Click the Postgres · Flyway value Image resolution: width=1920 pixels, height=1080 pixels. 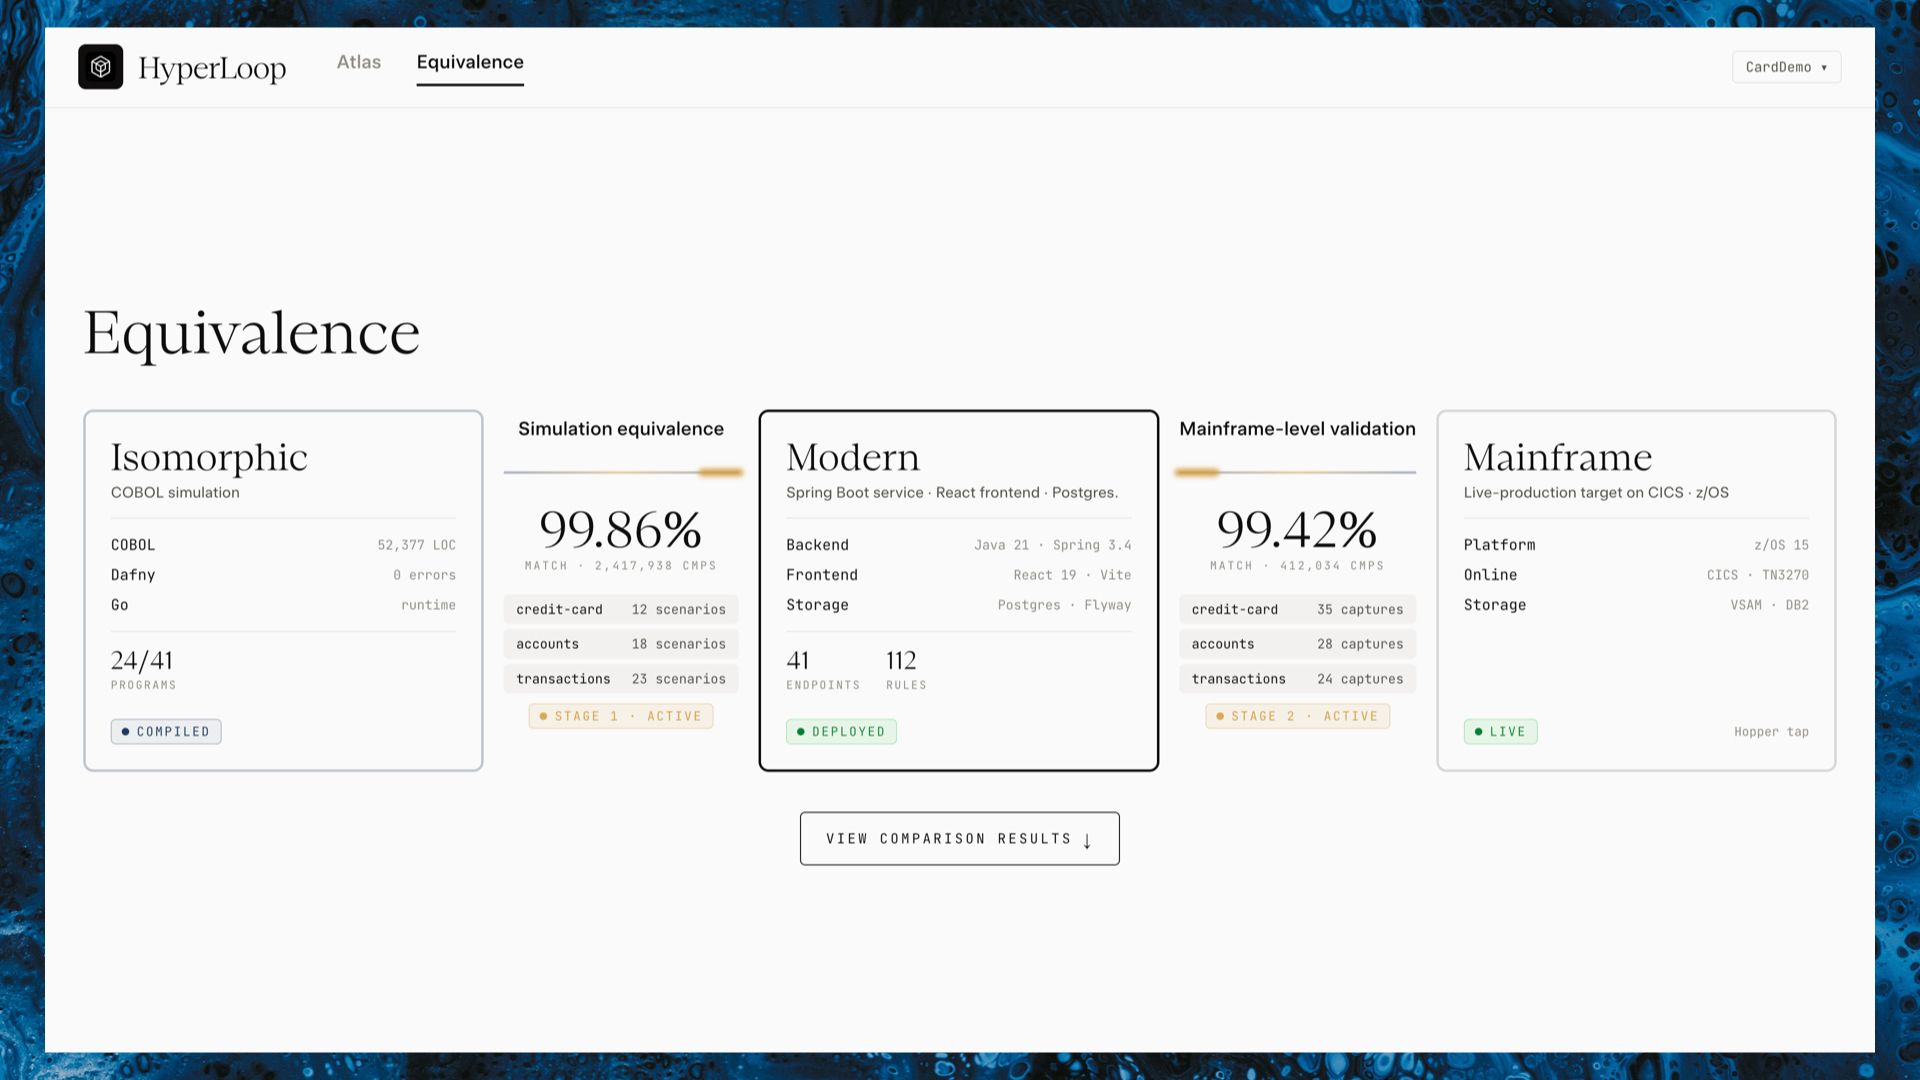tap(1064, 605)
